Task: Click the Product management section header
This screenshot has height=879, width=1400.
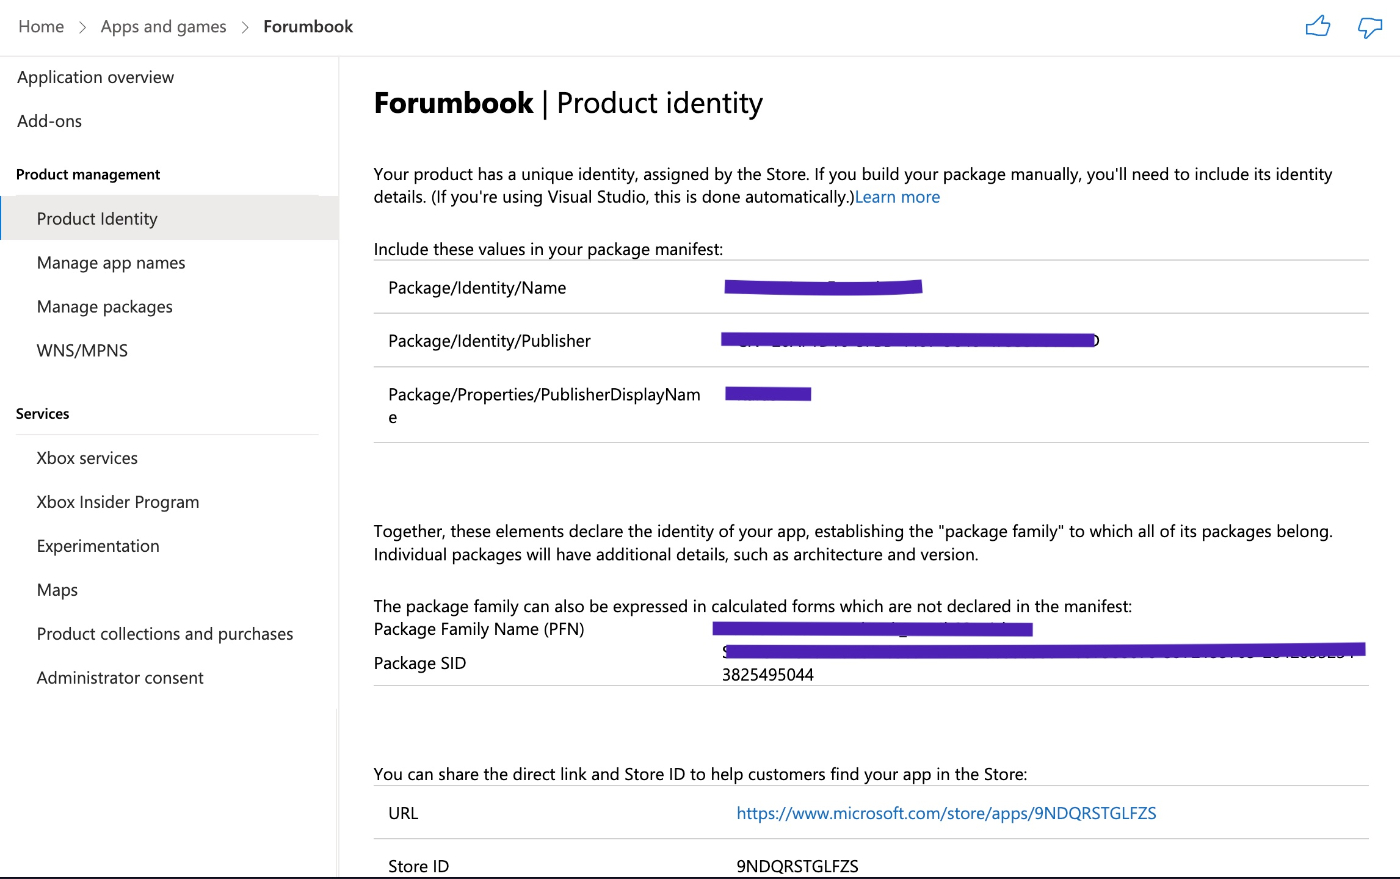Action: point(88,174)
